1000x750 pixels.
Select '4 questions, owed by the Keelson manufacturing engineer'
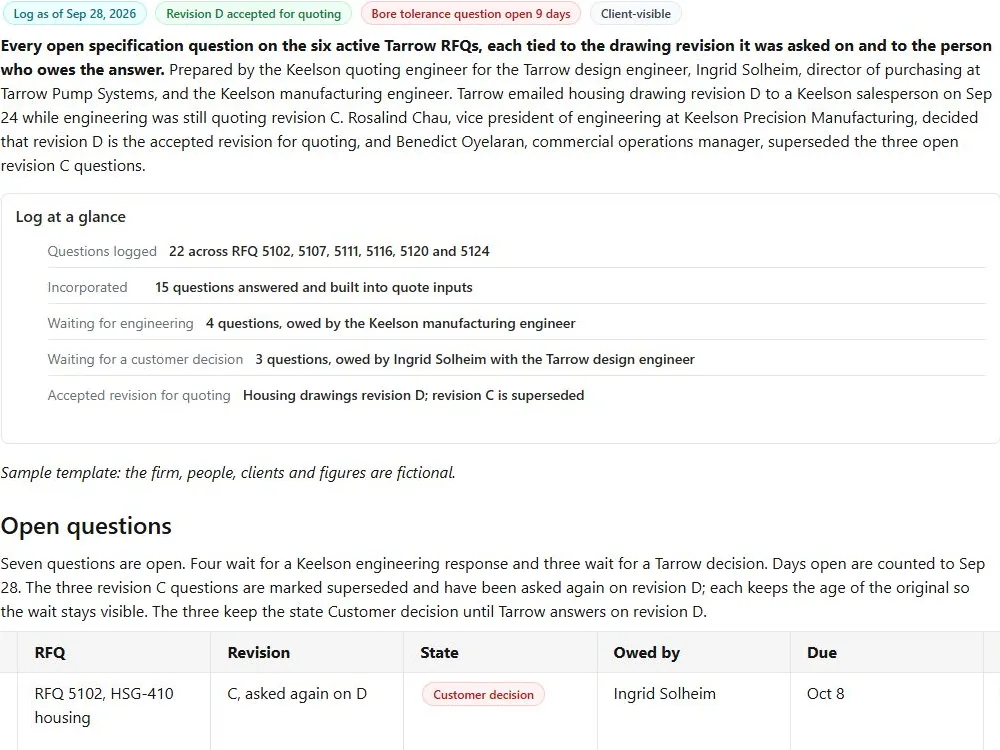click(390, 323)
